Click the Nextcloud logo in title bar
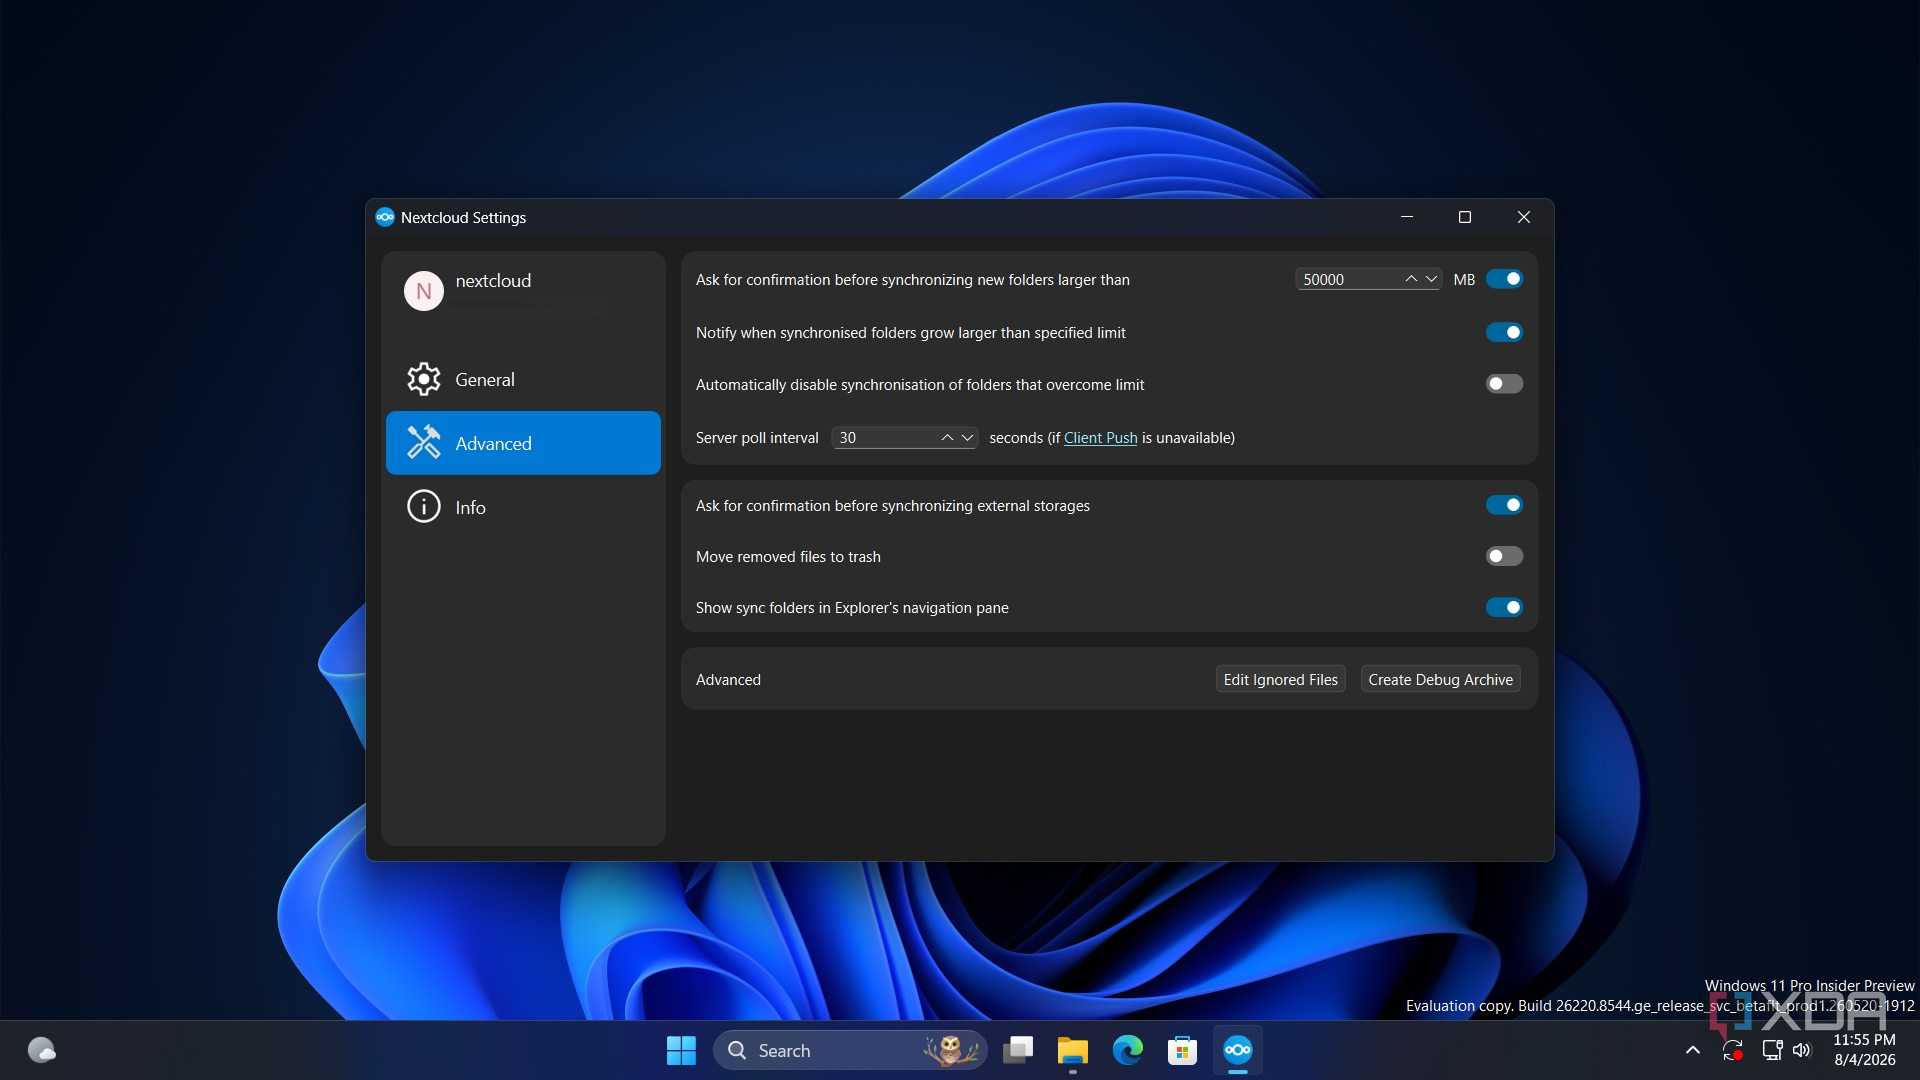Viewport: 1920px width, 1080px height. pyautogui.click(x=385, y=217)
